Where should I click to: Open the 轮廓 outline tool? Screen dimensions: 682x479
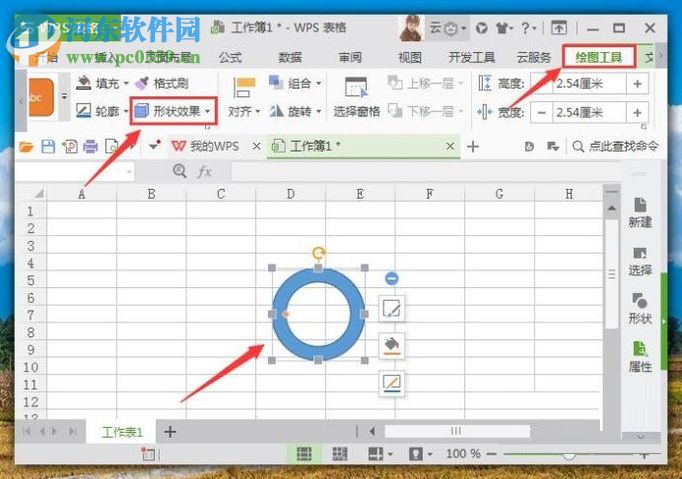102,111
